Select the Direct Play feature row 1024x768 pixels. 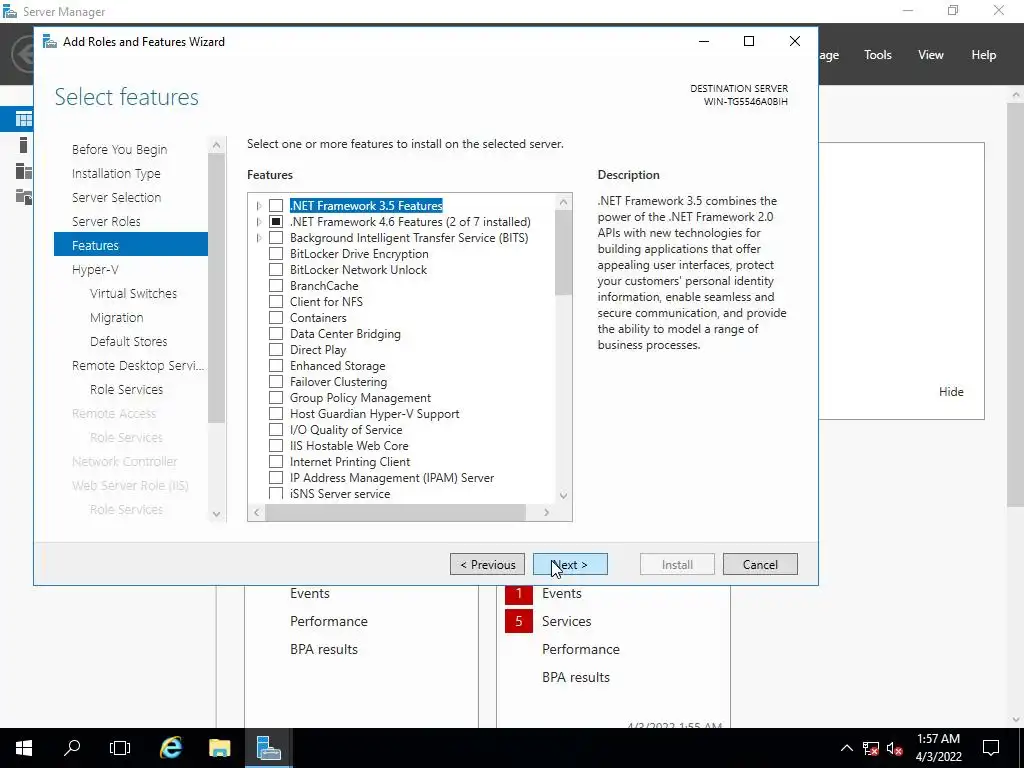point(318,350)
